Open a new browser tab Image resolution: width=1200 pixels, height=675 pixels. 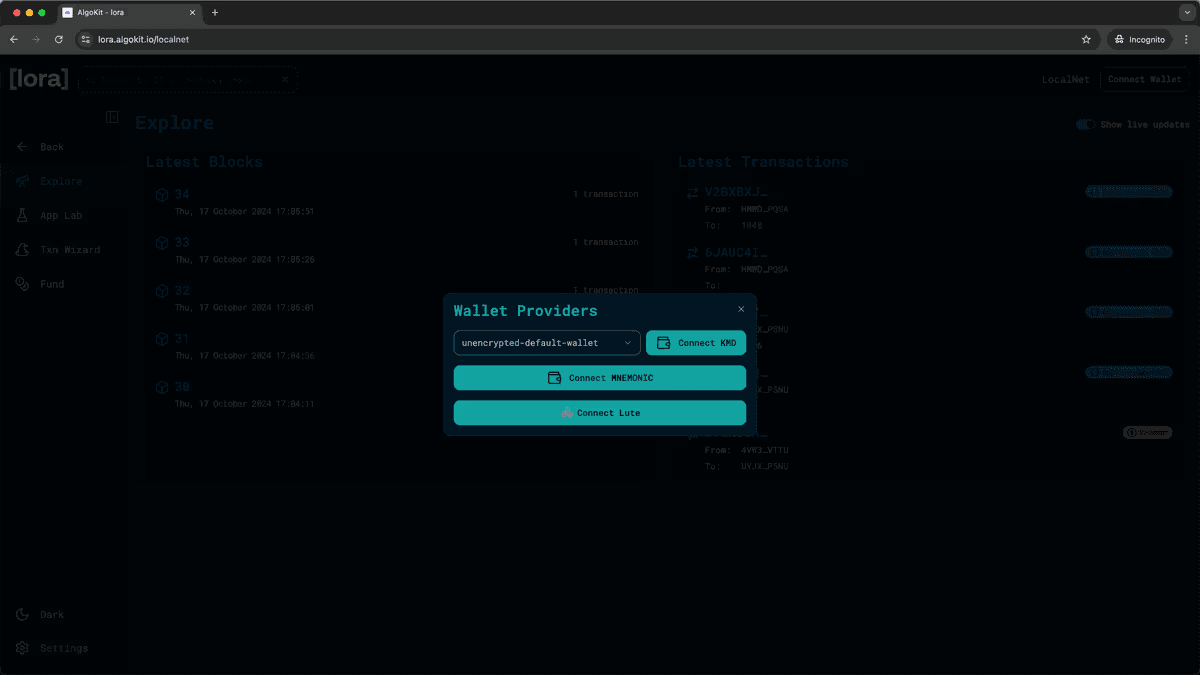(x=214, y=14)
